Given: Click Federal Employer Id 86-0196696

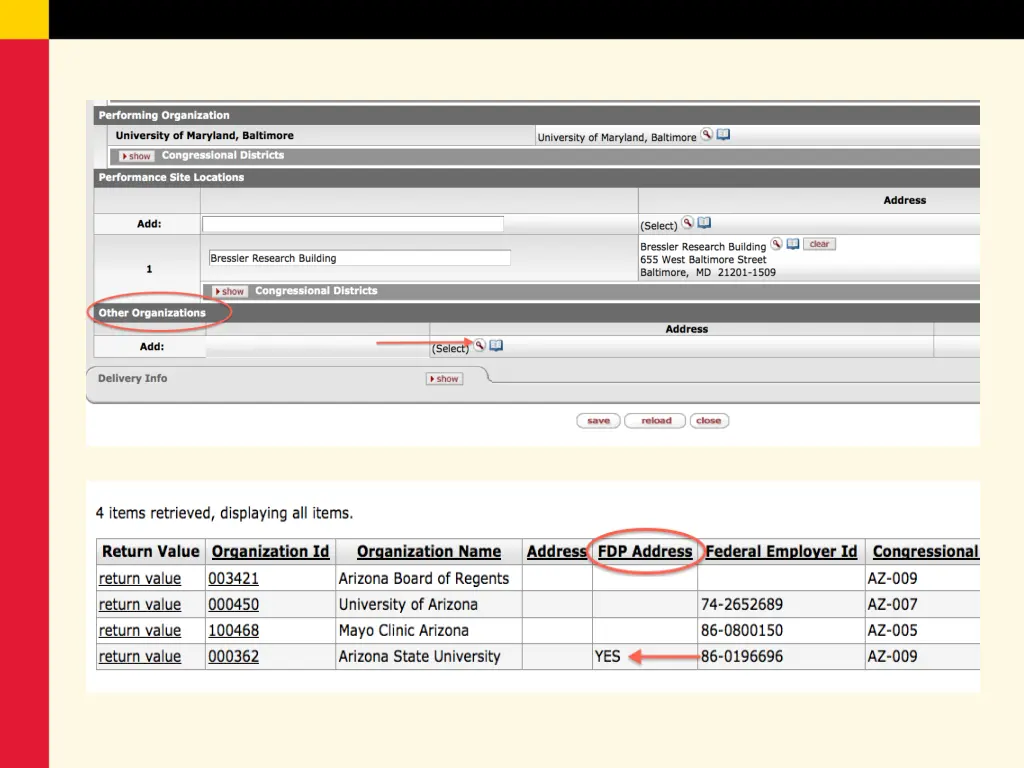Looking at the screenshot, I should 742,657.
